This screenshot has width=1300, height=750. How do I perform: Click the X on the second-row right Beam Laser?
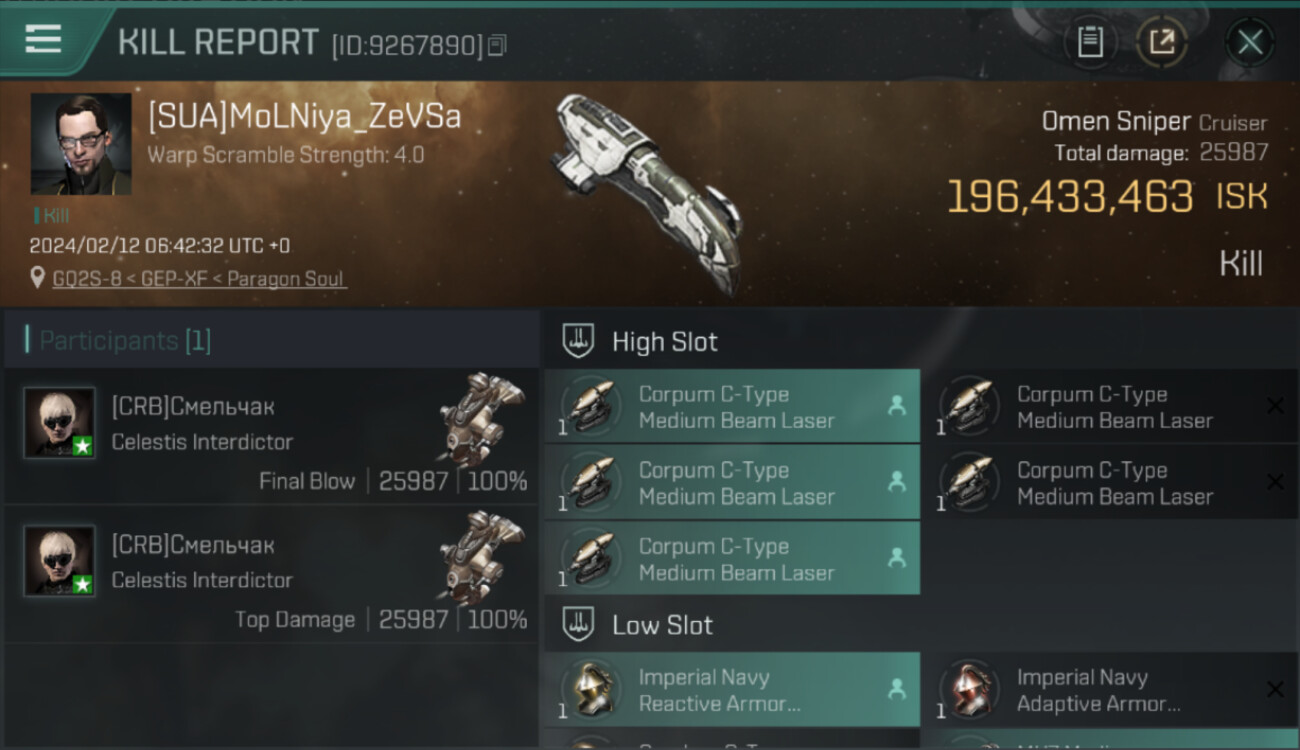(1275, 482)
